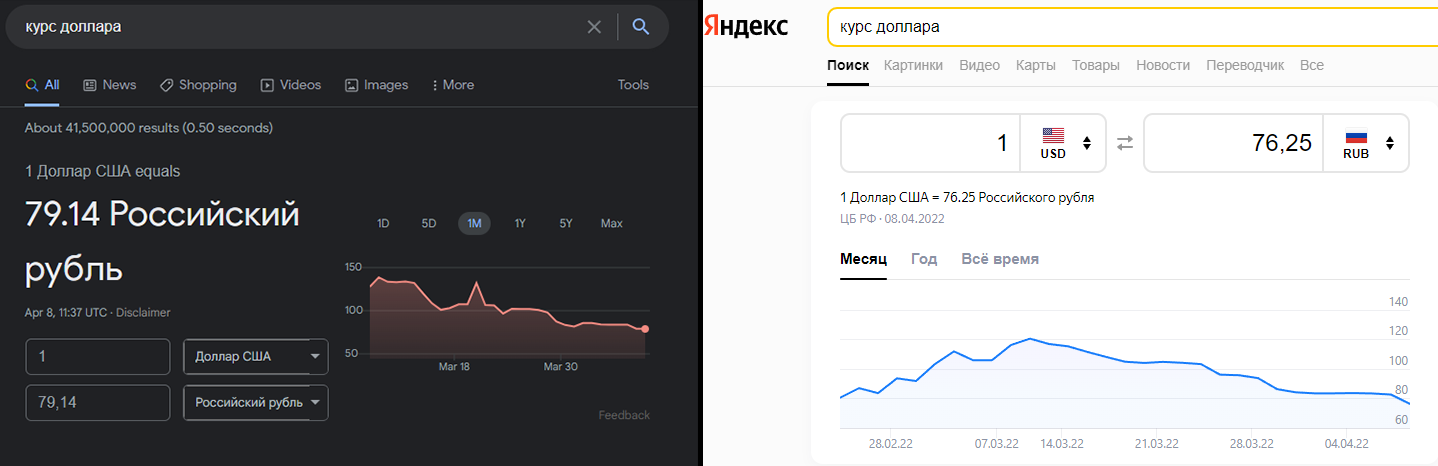
Task: Select the 1D chart range in Google
Action: [383, 224]
